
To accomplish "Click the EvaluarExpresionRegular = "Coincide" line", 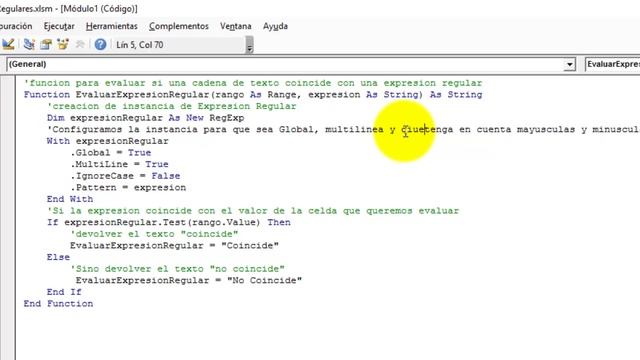I will (x=174, y=246).
